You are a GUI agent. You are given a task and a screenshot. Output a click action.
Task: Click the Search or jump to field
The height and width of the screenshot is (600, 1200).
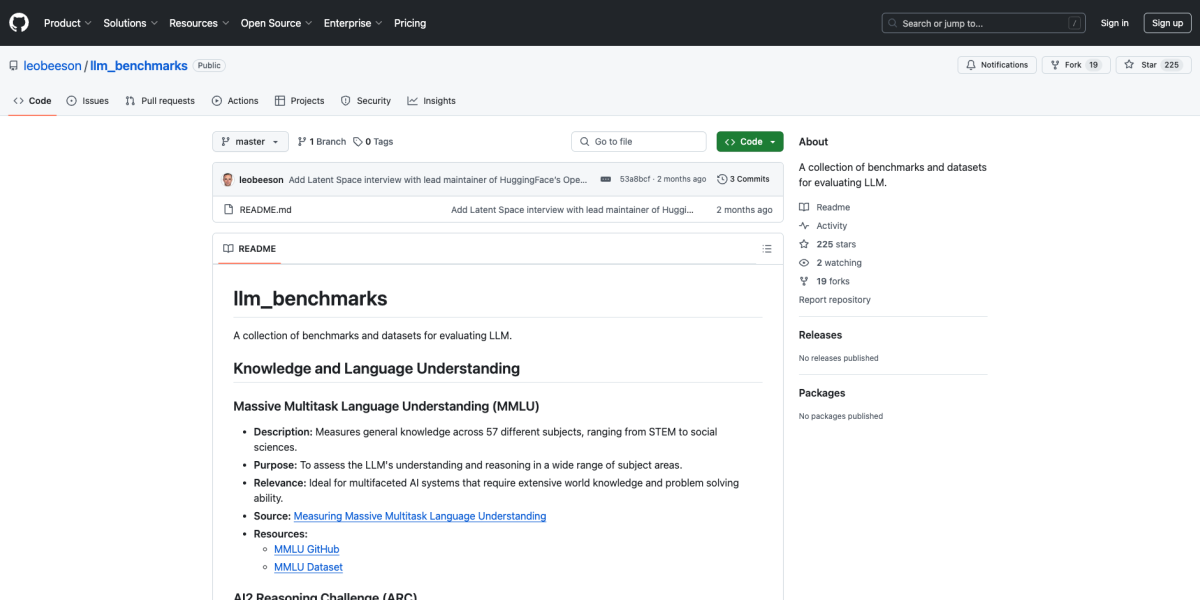coord(983,23)
